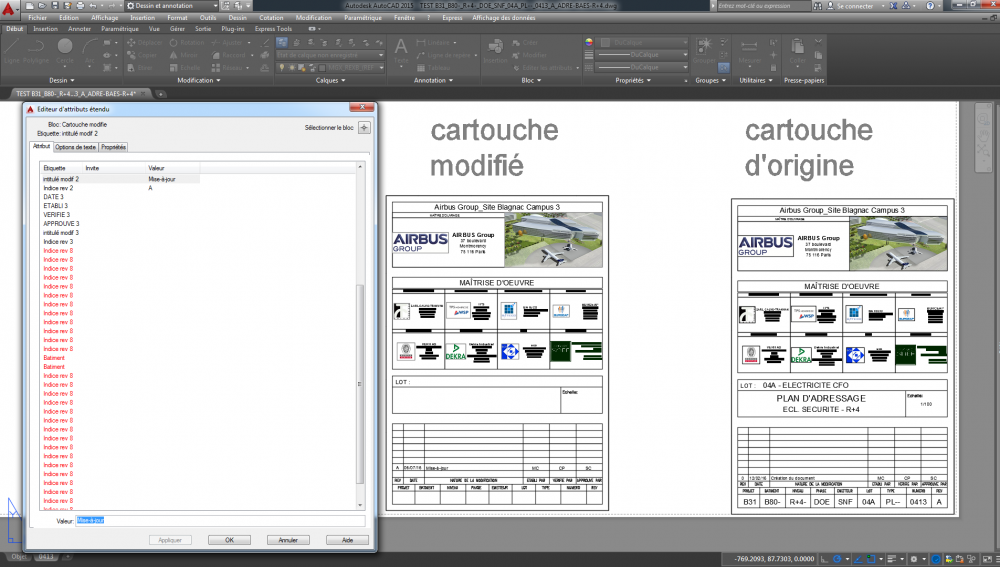Image resolution: width=1000 pixels, height=567 pixels.
Task: Click the Grouper icon
Action: click(x=704, y=50)
